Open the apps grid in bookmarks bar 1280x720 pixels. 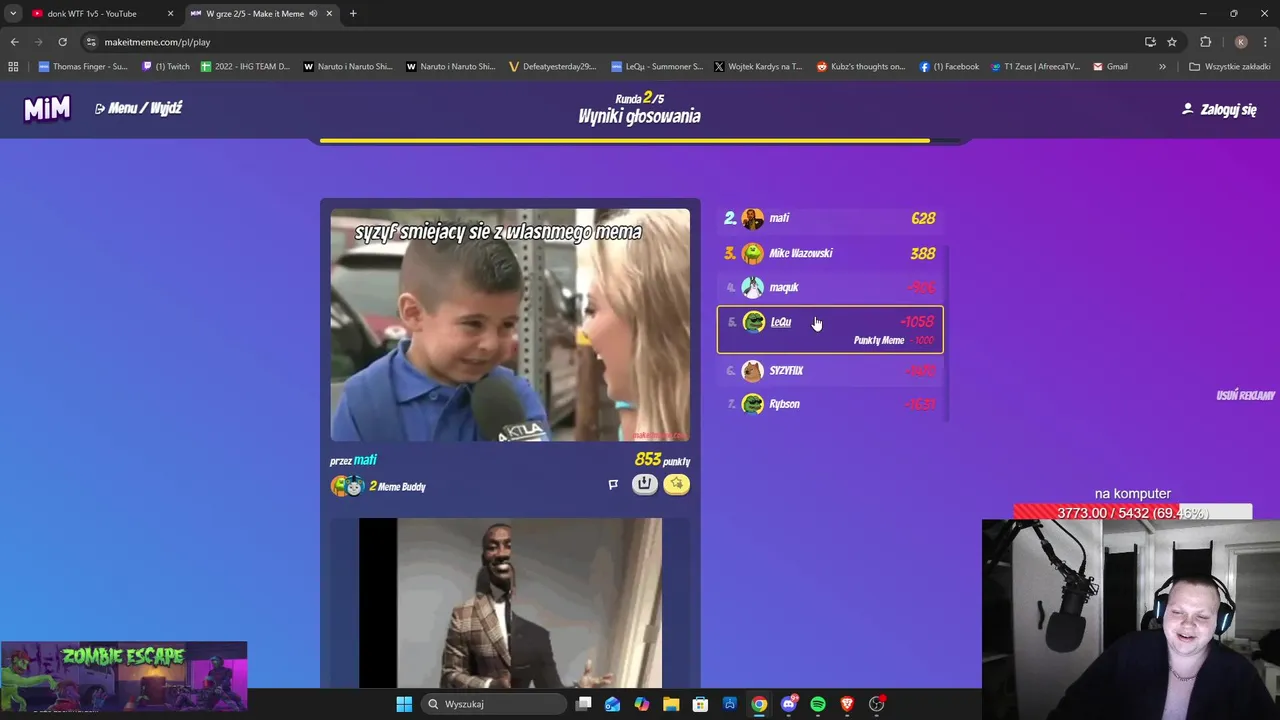point(13,67)
